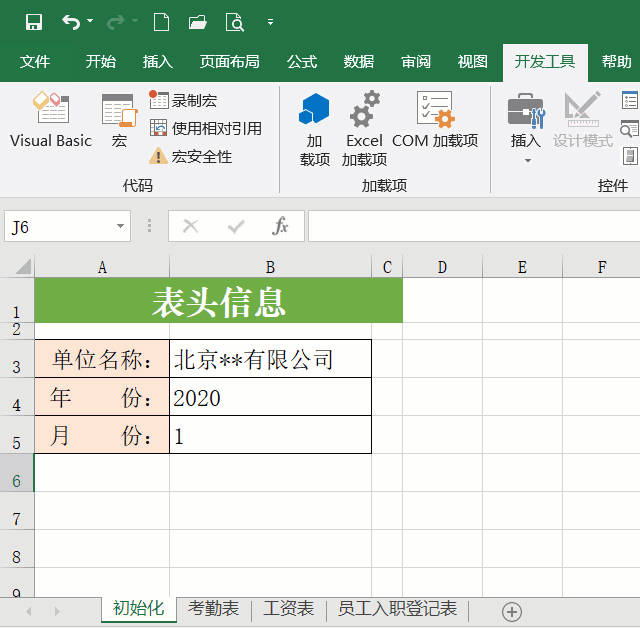Expand Customize Quick Access Toolbar dropdown
The height and width of the screenshot is (628, 640).
[270, 22]
